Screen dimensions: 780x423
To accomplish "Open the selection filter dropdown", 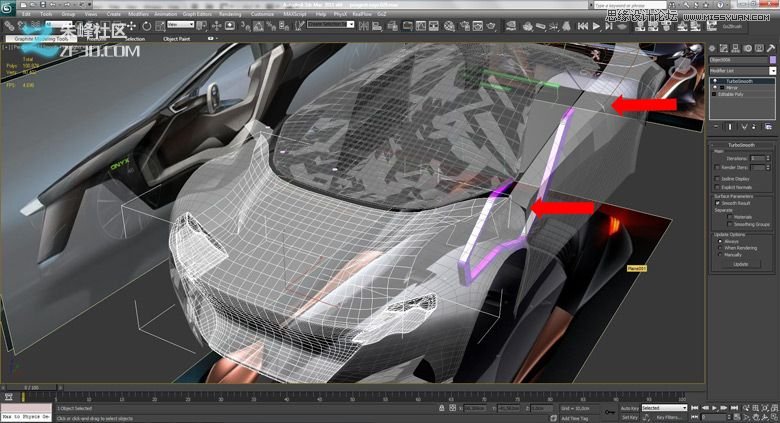I will (x=58, y=24).
